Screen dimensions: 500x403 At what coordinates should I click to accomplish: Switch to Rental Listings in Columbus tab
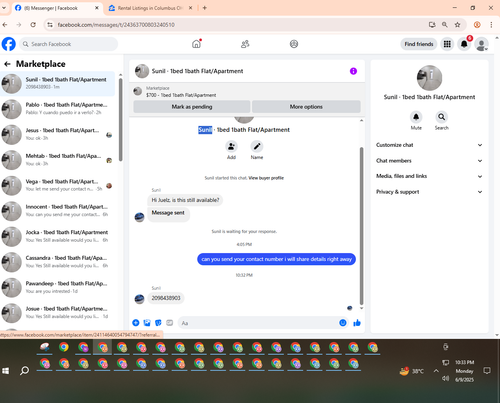(151, 8)
